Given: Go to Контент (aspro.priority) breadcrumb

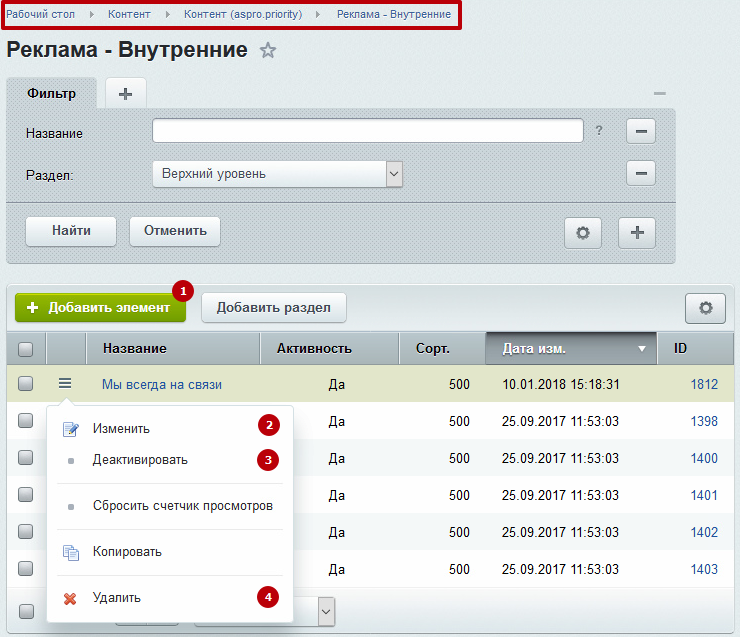Looking at the screenshot, I should pos(243,14).
